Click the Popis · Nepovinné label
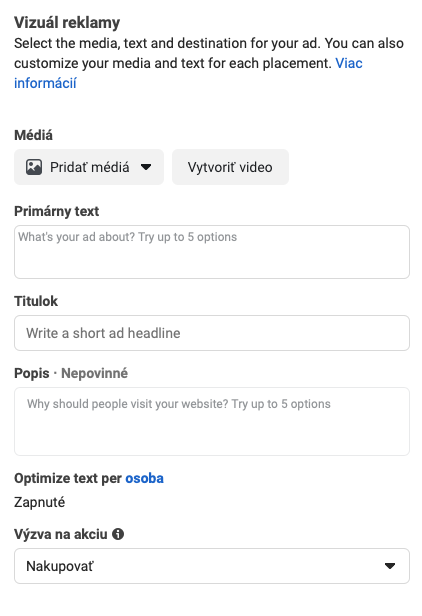This screenshot has height=616, width=422. click(x=71, y=373)
